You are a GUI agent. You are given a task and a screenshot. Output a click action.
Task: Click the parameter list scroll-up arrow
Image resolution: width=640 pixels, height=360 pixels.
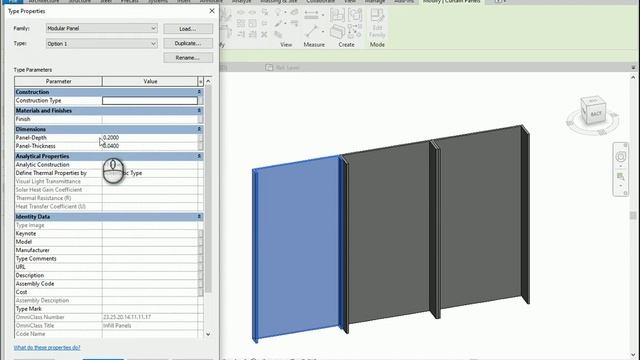[x=208, y=81]
